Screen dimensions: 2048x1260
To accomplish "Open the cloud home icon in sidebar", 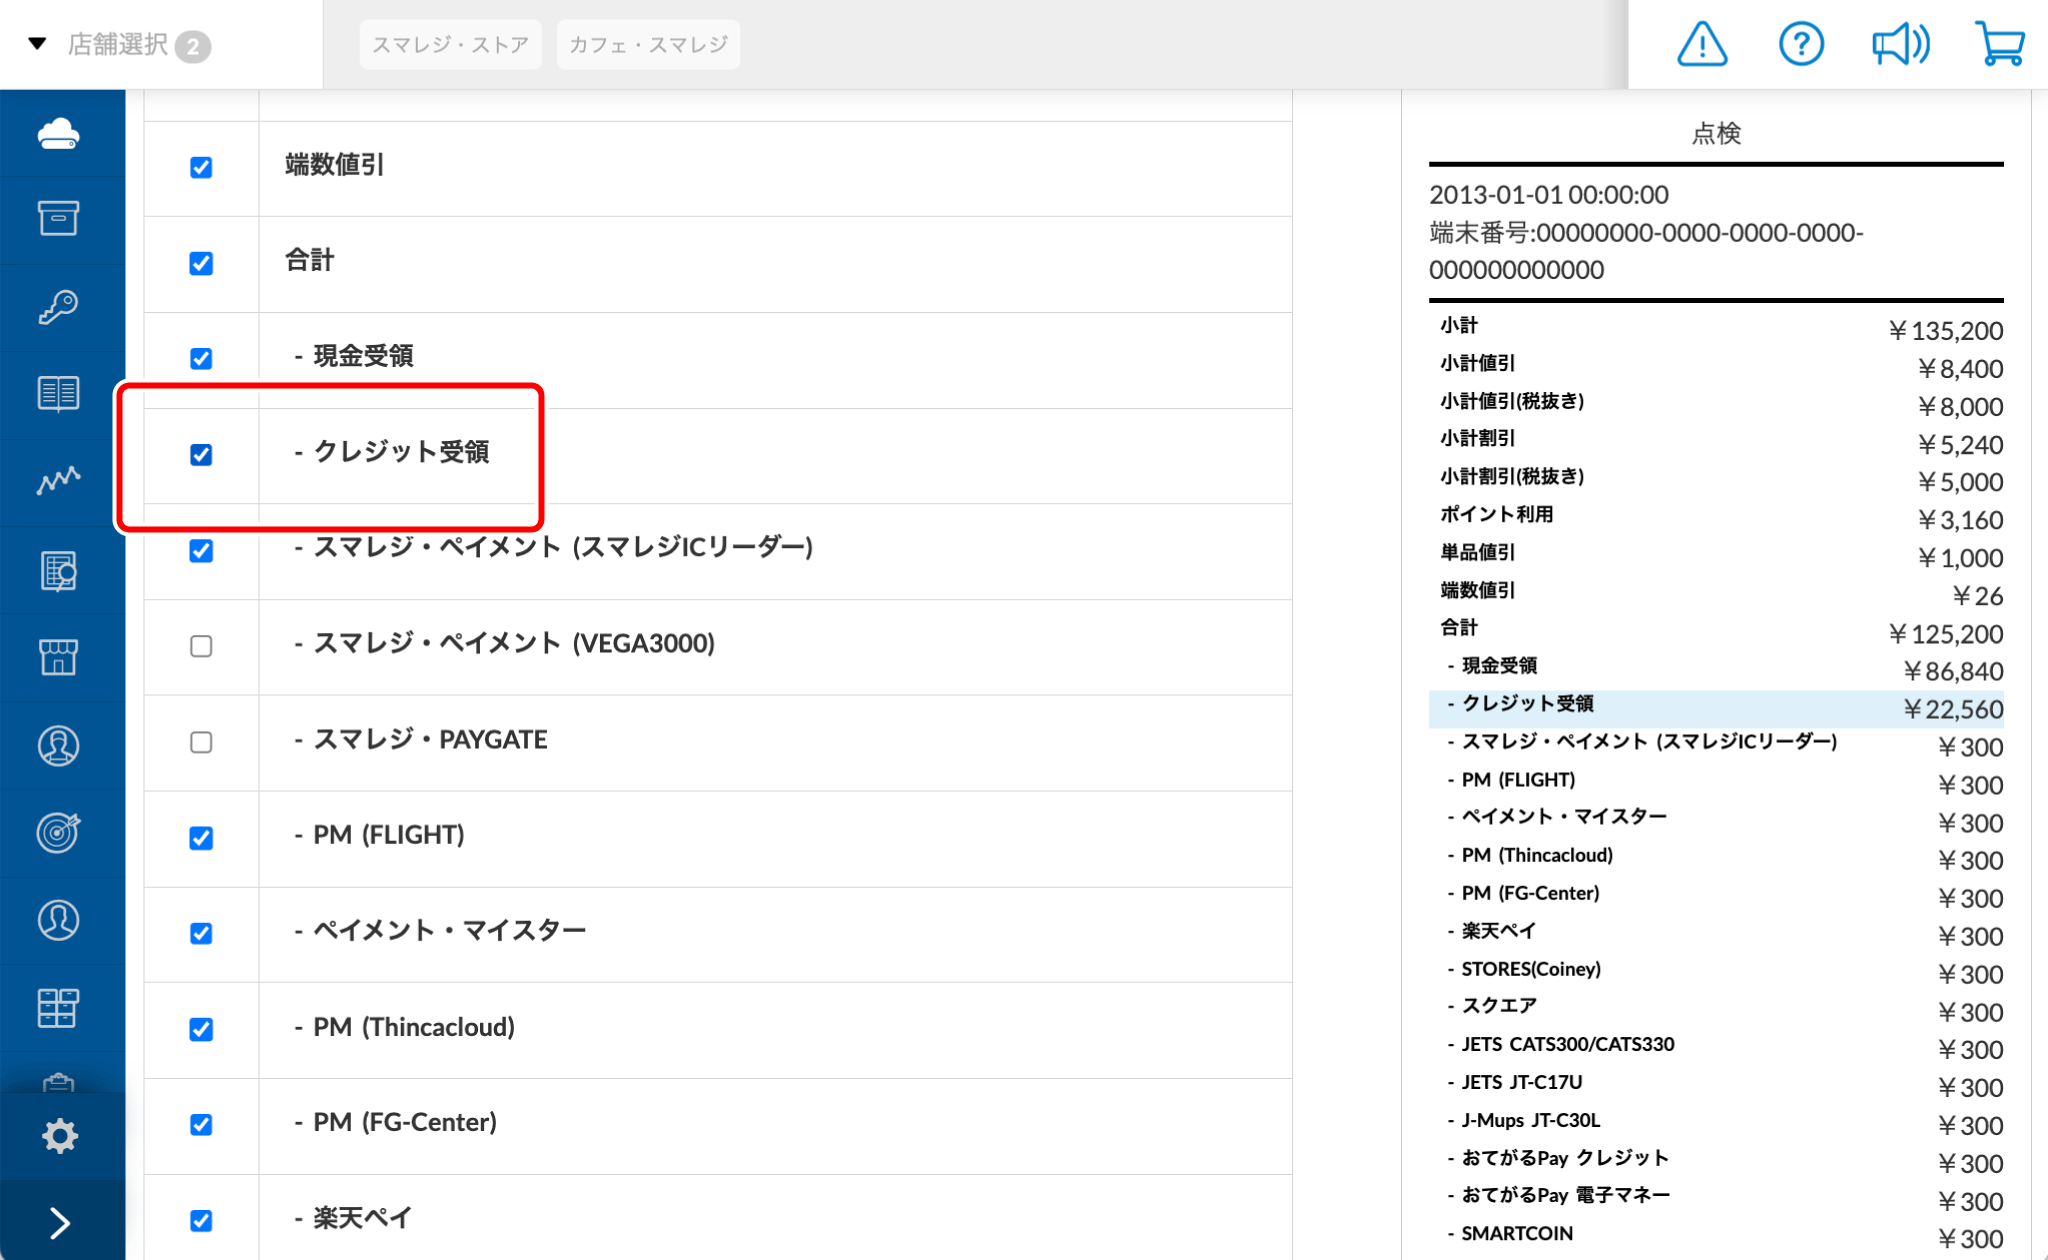I will pyautogui.click(x=59, y=133).
